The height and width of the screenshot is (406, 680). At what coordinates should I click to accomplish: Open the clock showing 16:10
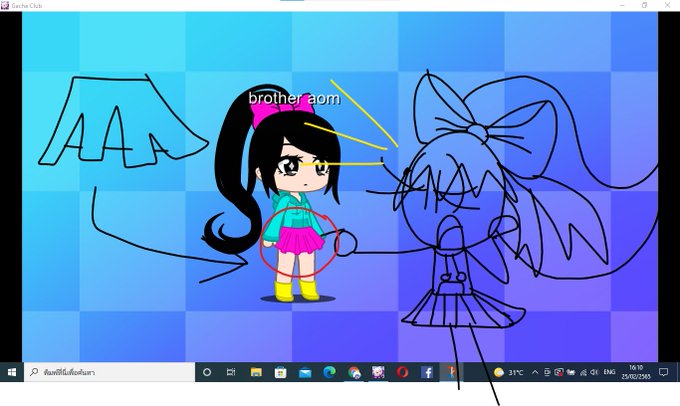(x=636, y=372)
